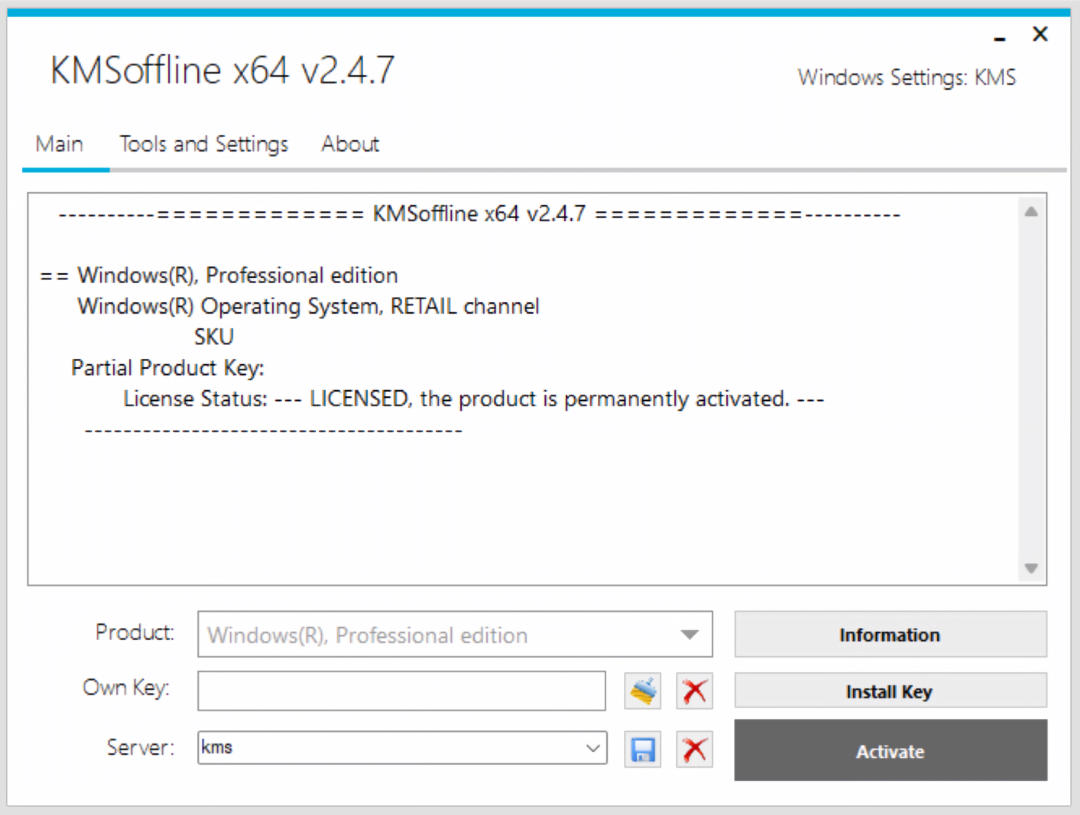Expand the Product dropdown list
The image size is (1080, 815).
[x=689, y=635]
